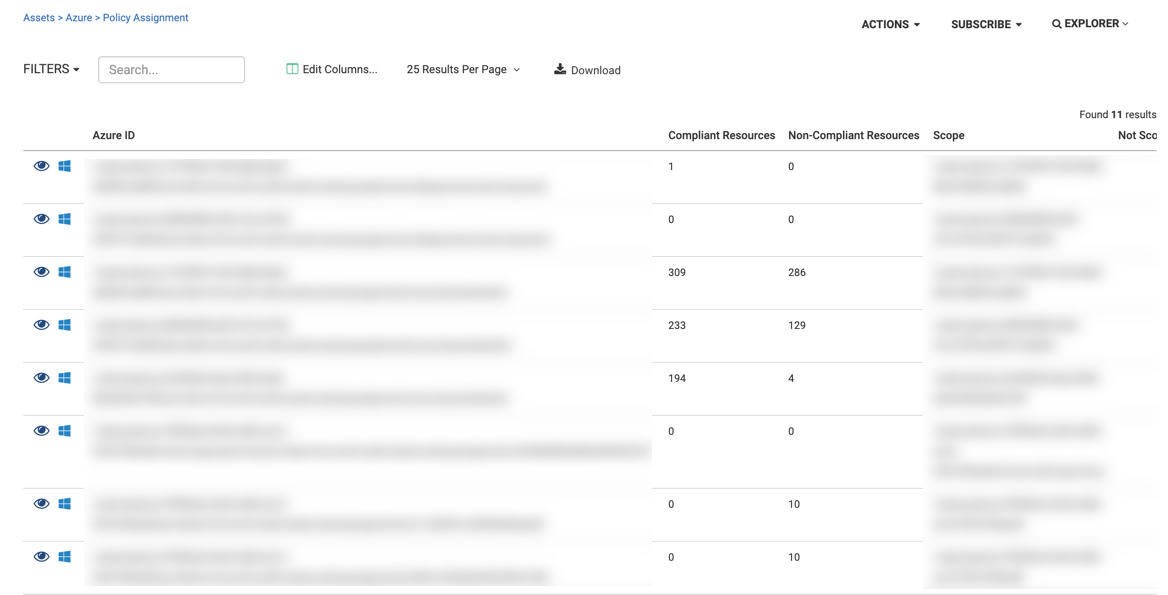The width and height of the screenshot is (1168, 595).
Task: Click the Download arrow icon
Action: click(559, 69)
